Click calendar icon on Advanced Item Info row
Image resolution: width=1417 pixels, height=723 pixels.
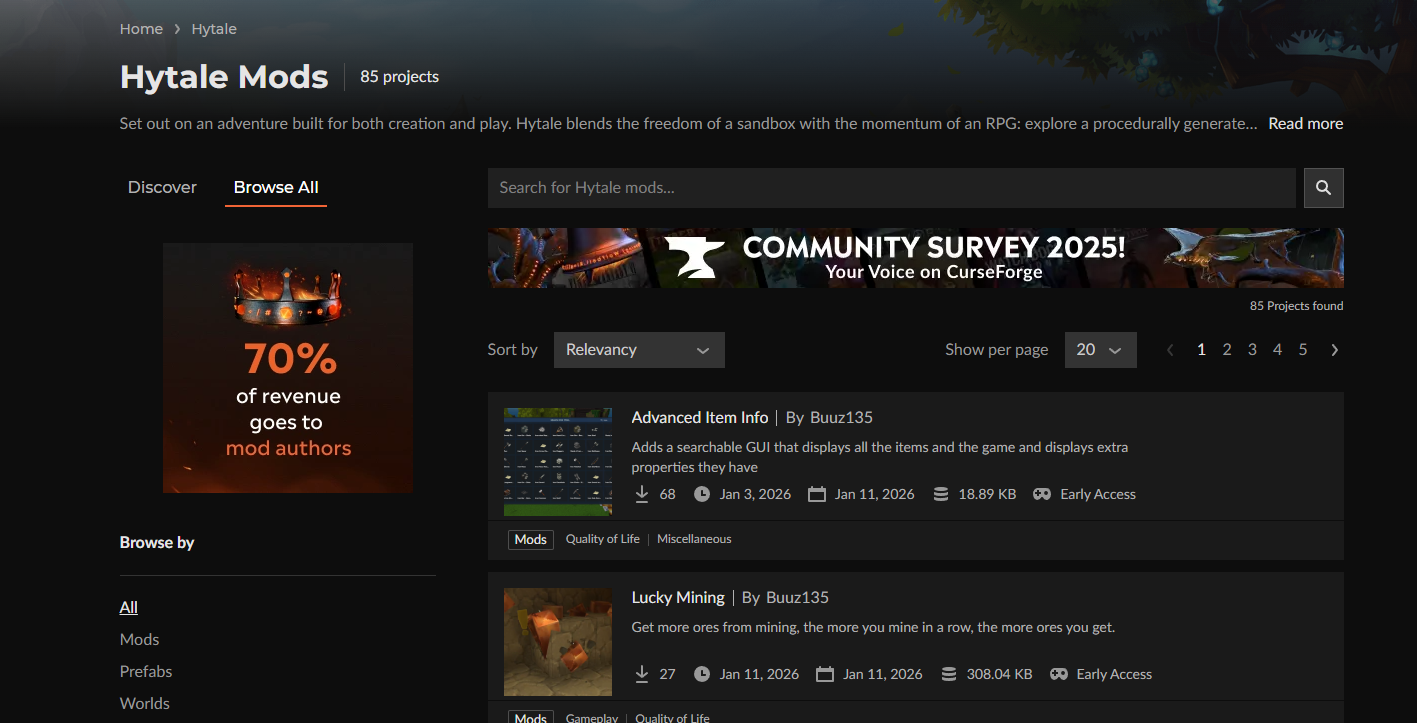tap(817, 494)
